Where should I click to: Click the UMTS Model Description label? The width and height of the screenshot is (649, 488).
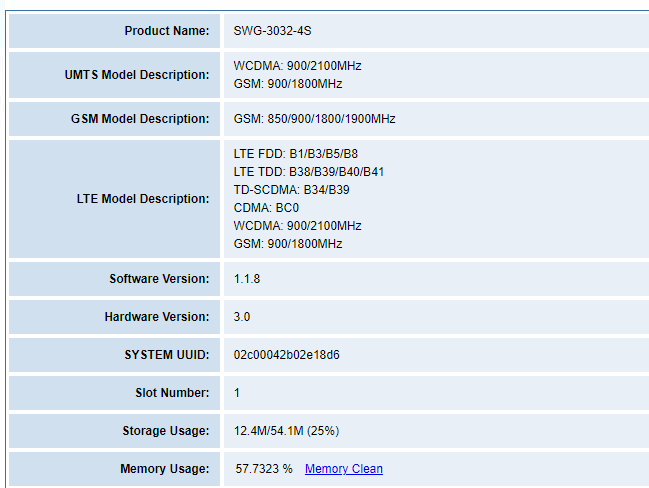coord(137,75)
